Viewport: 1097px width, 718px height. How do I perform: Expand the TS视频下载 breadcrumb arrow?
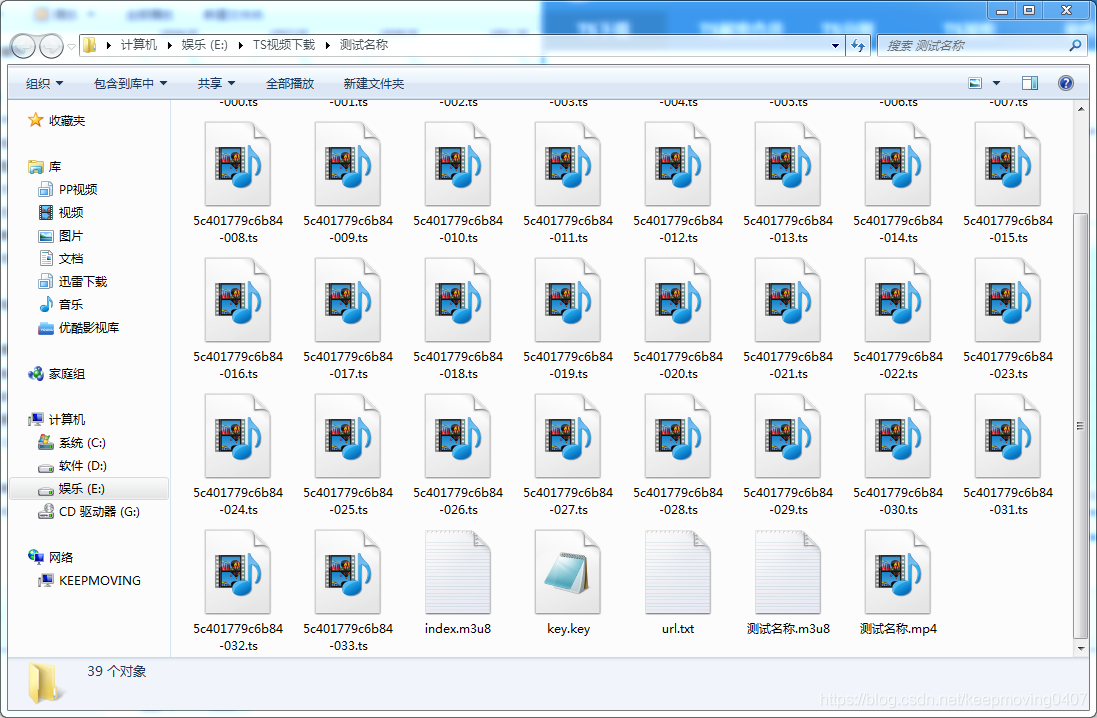[327, 45]
